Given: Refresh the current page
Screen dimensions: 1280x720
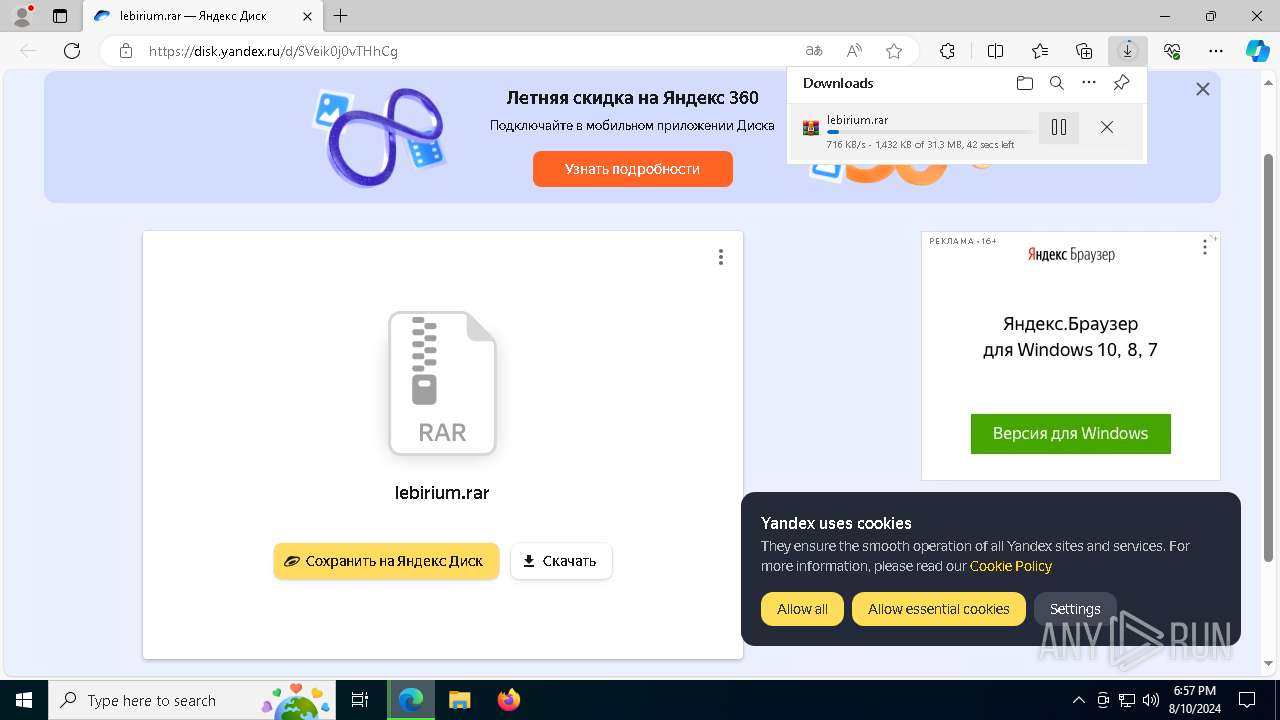Looking at the screenshot, I should [72, 51].
